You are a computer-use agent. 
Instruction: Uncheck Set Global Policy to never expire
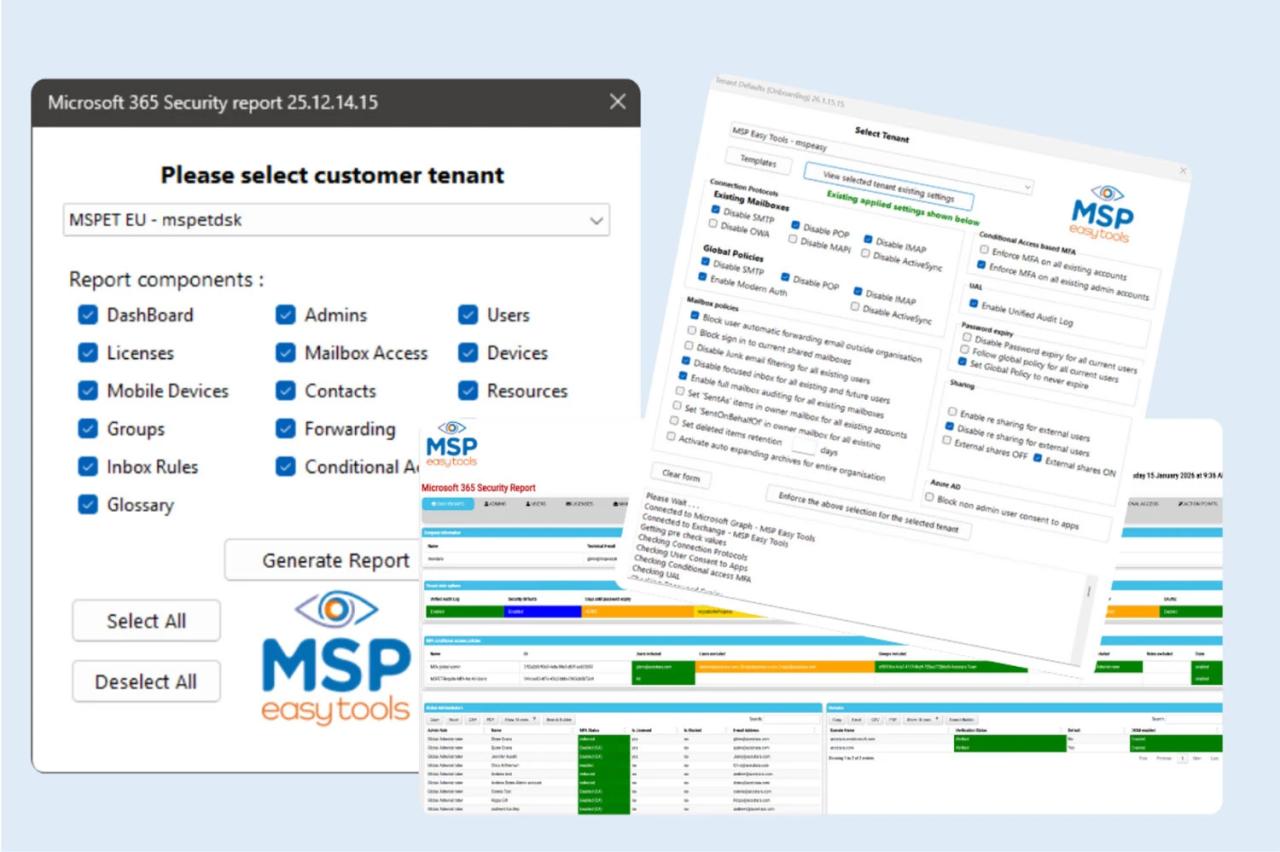[x=962, y=363]
